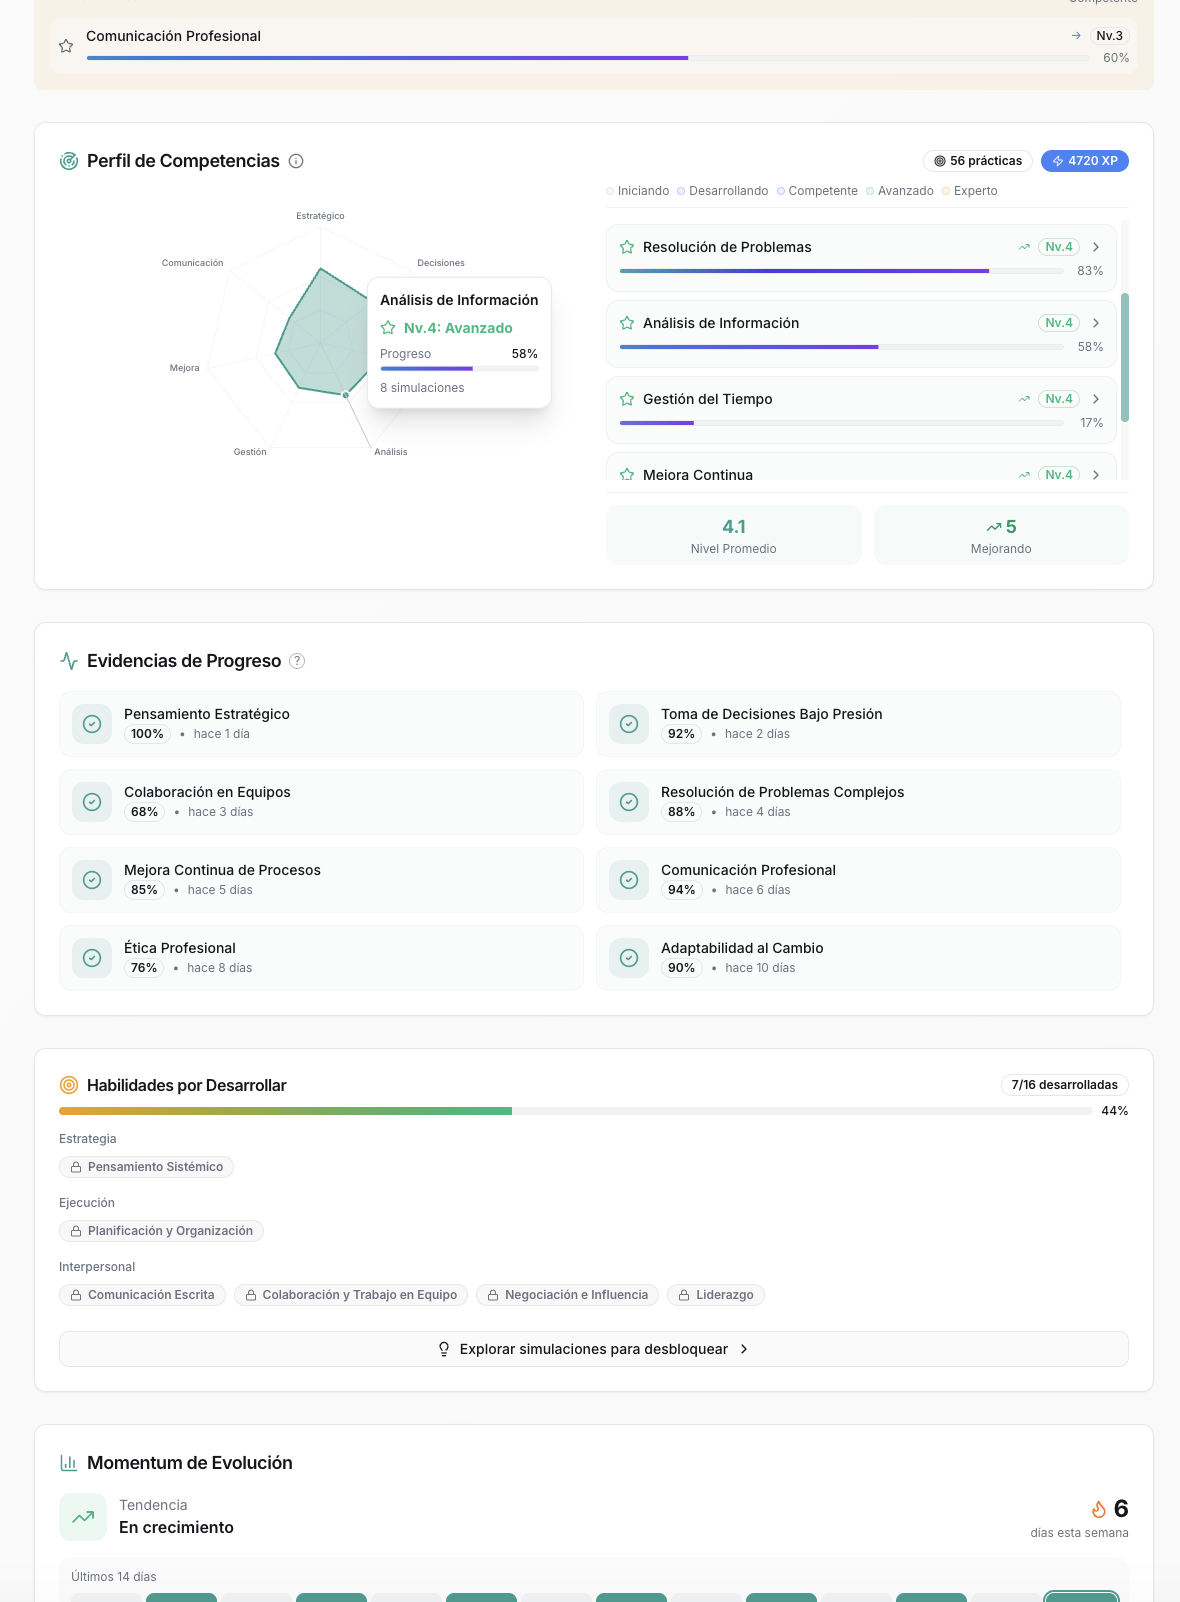The width and height of the screenshot is (1180, 1602).
Task: Click the Gestión axis label on radar
Action: (250, 452)
